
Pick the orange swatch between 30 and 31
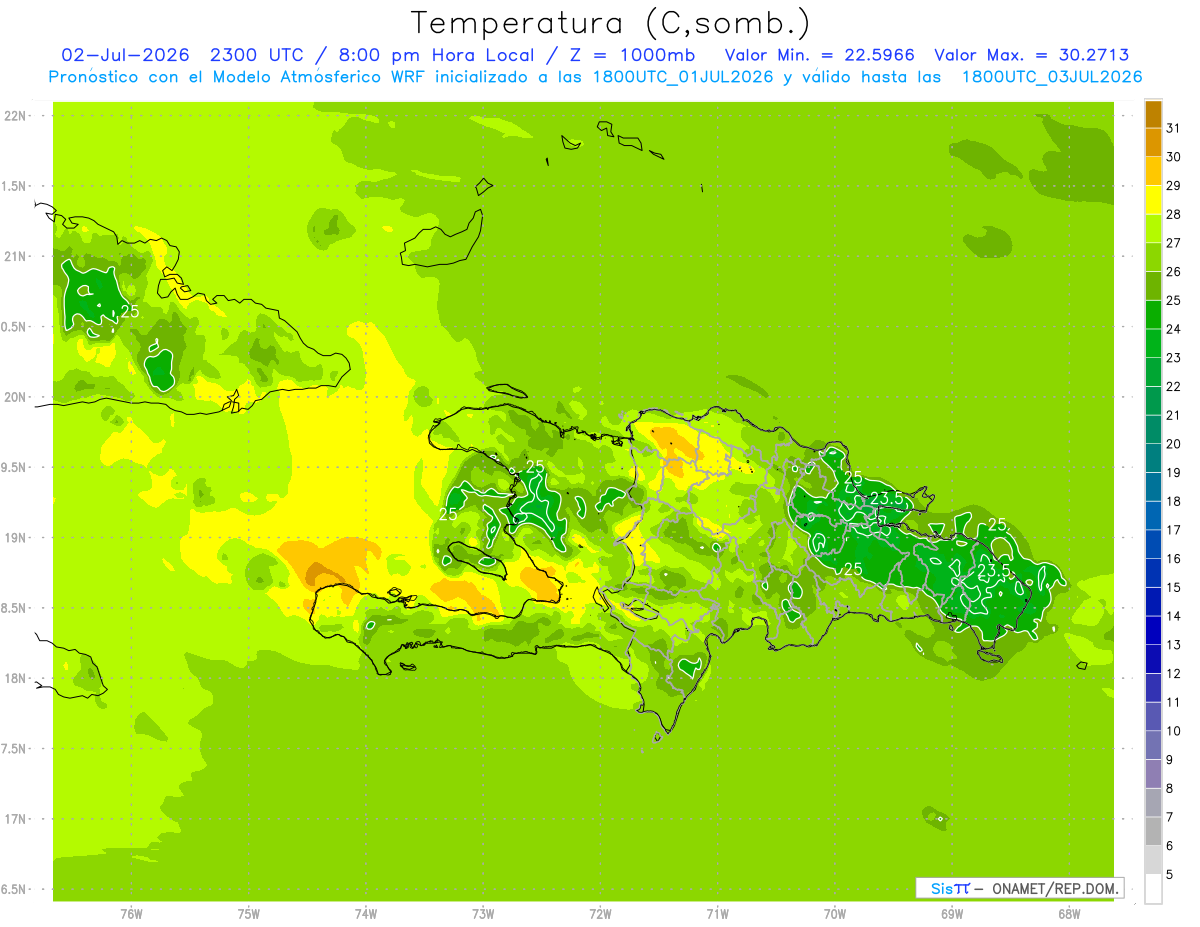coord(1153,143)
